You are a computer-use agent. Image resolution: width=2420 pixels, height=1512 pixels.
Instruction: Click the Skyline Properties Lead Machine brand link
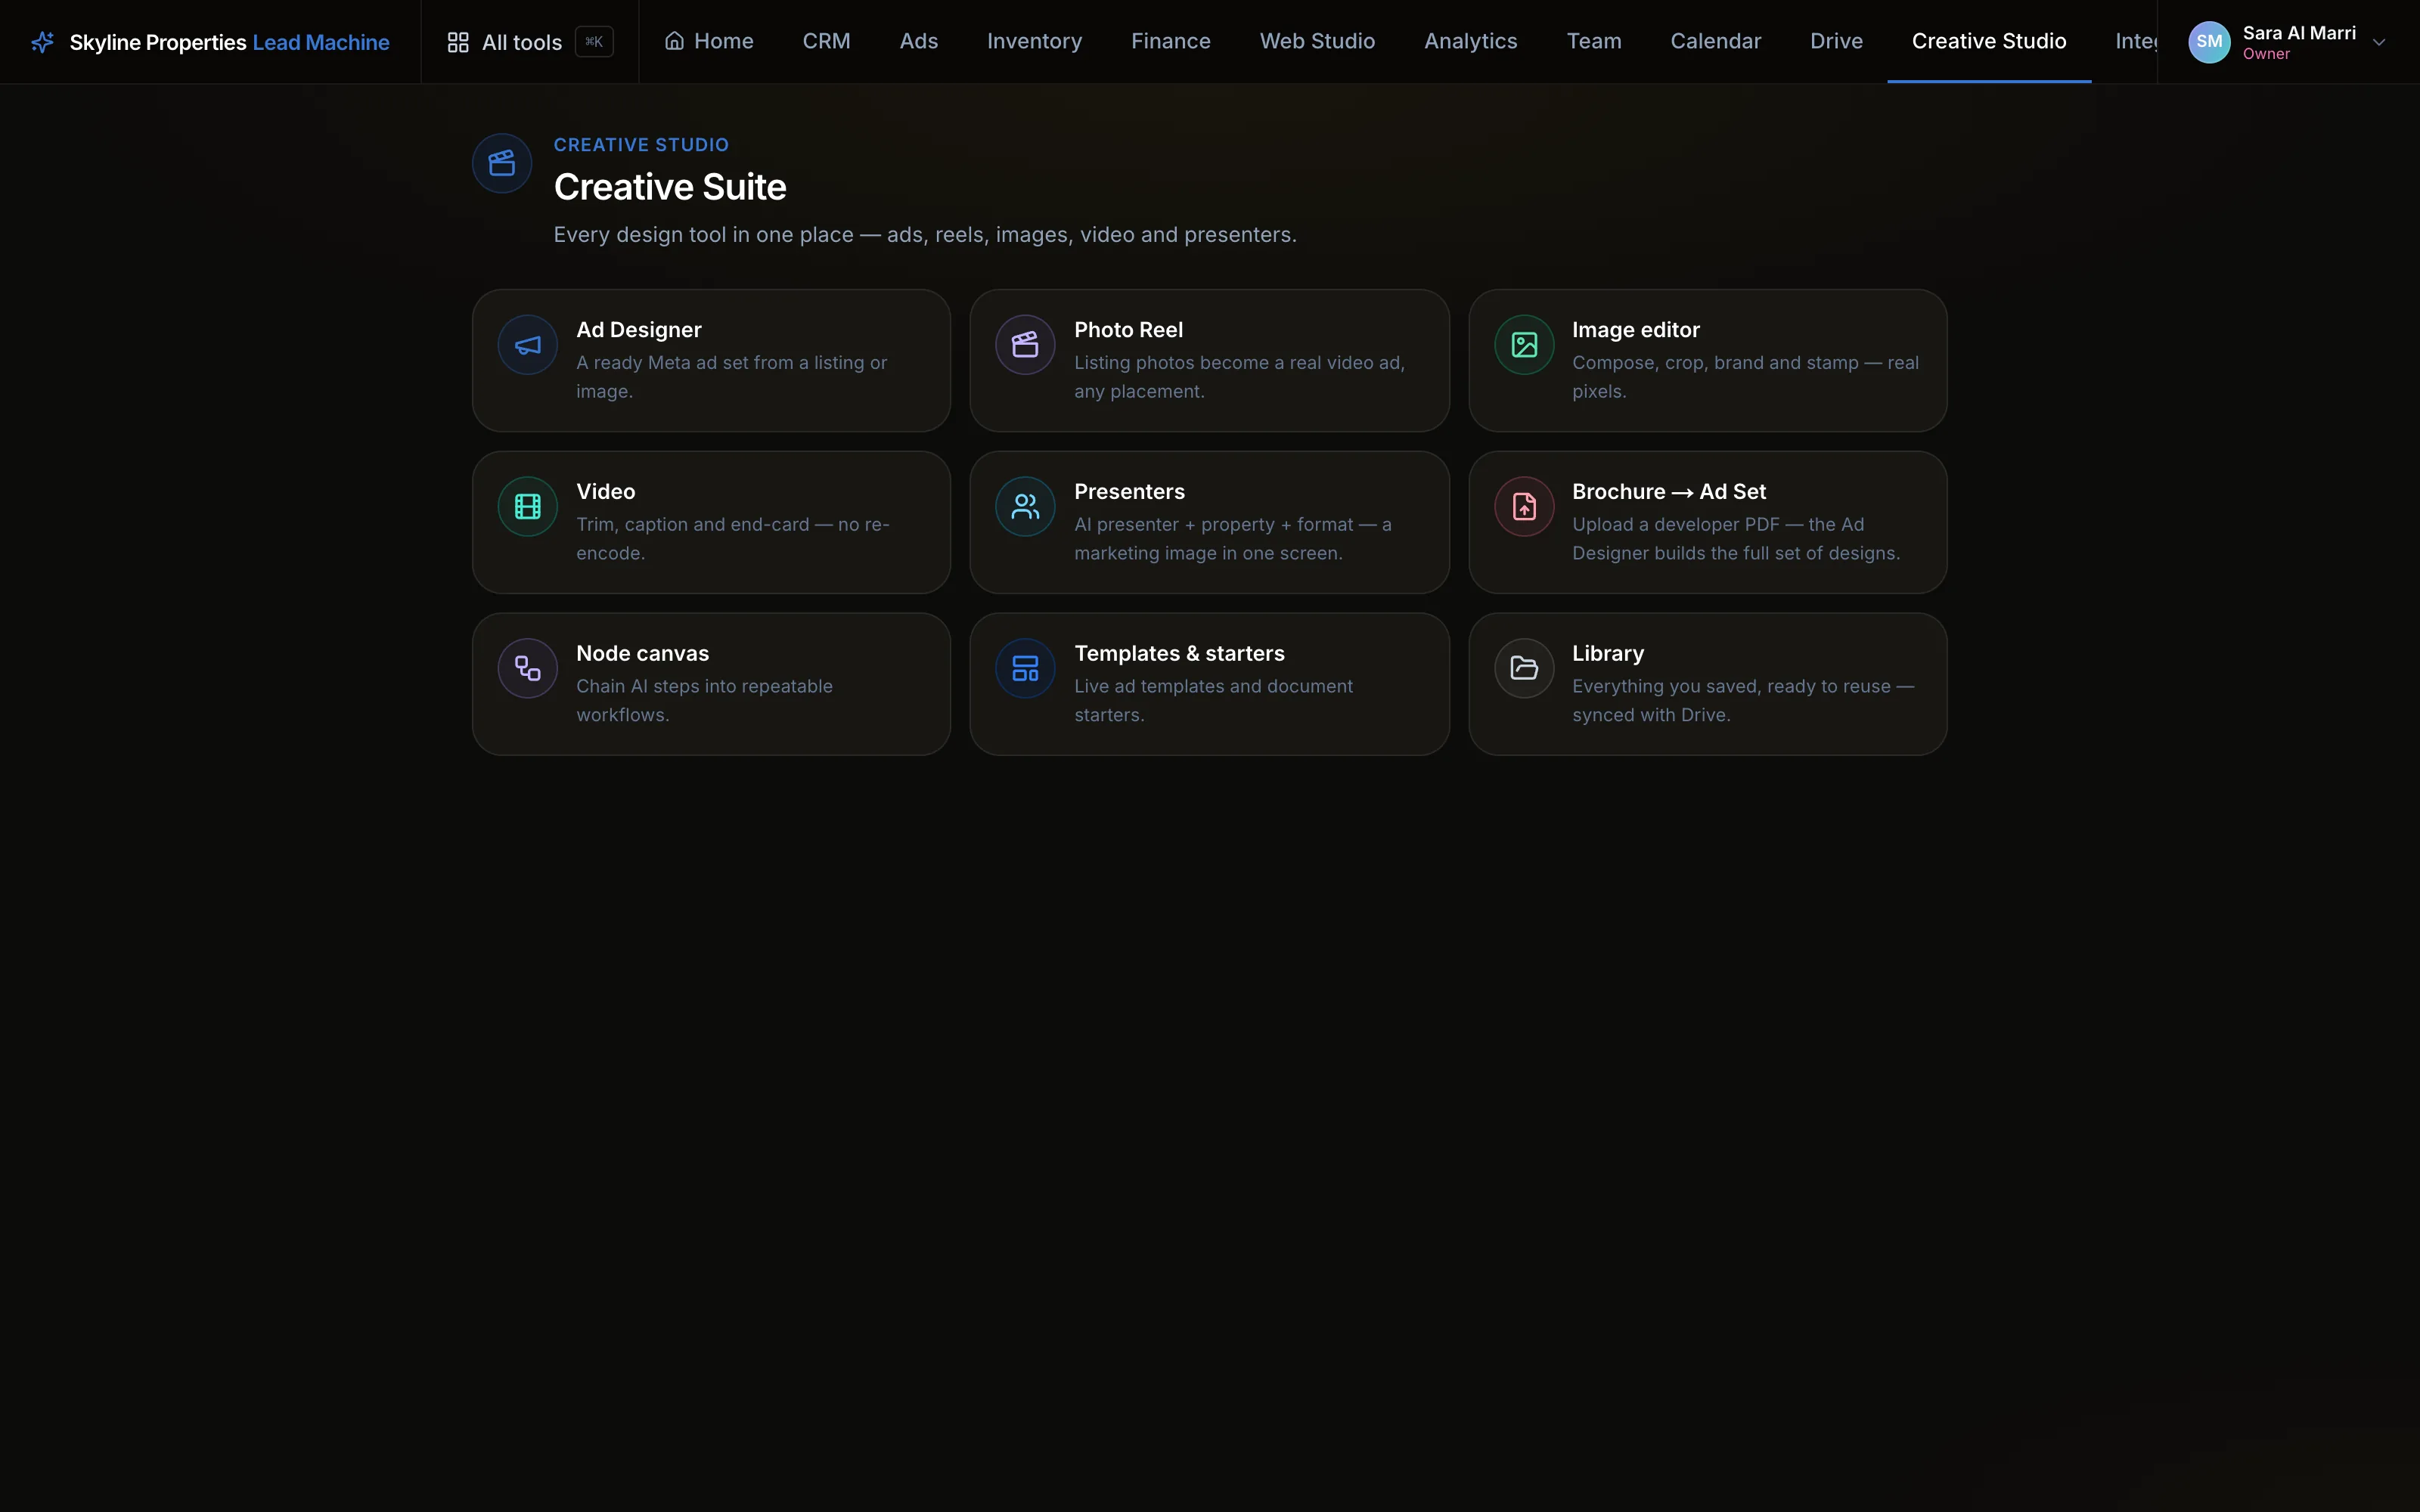210,42
